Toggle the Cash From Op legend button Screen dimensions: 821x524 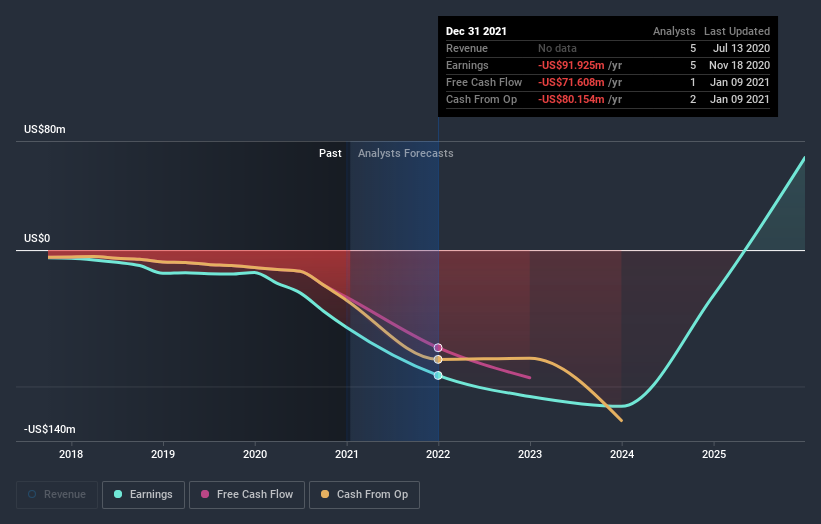(364, 495)
